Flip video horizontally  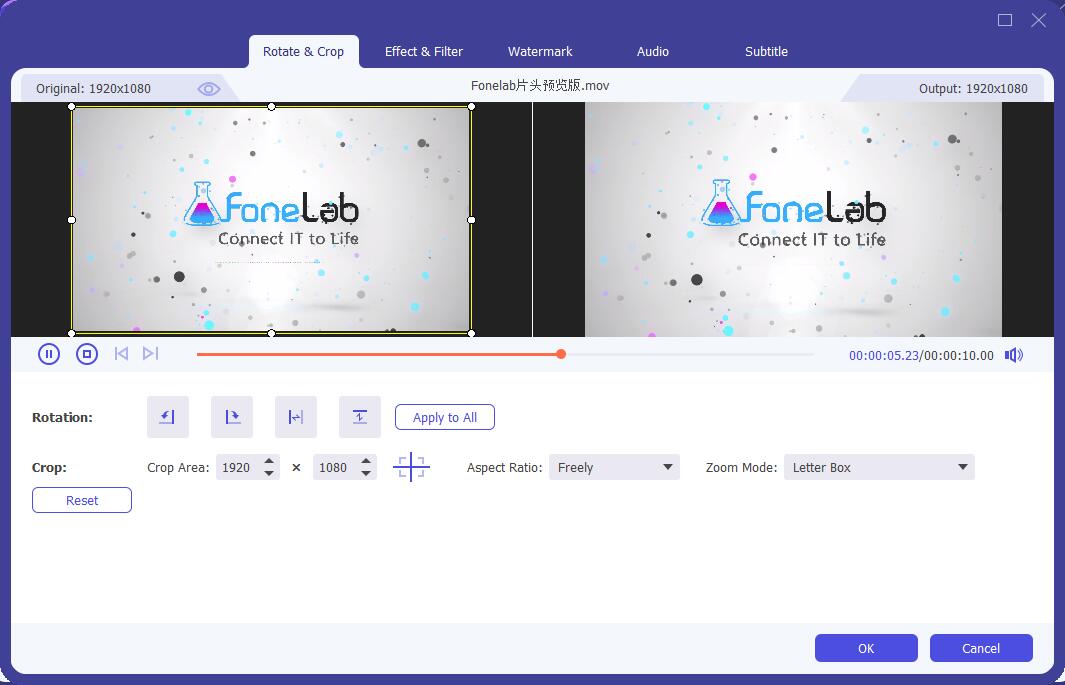296,417
